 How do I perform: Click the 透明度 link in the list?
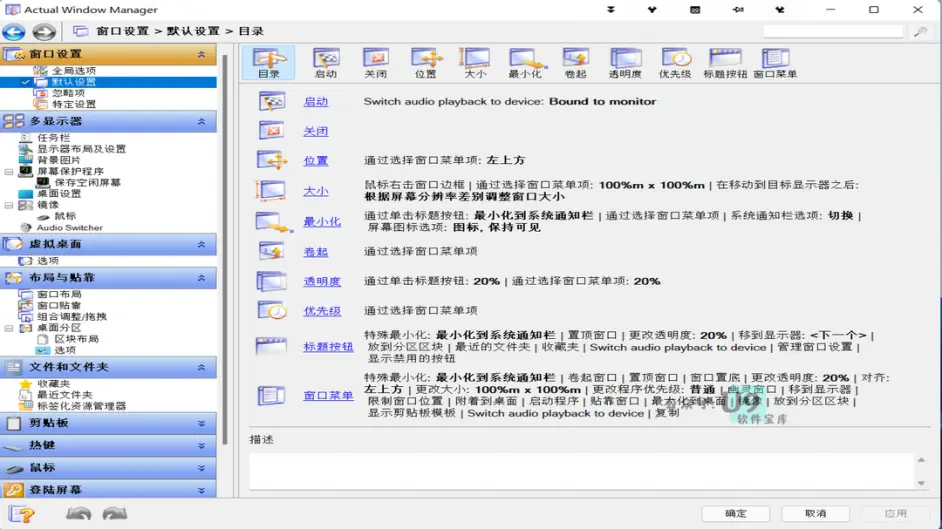(322, 281)
